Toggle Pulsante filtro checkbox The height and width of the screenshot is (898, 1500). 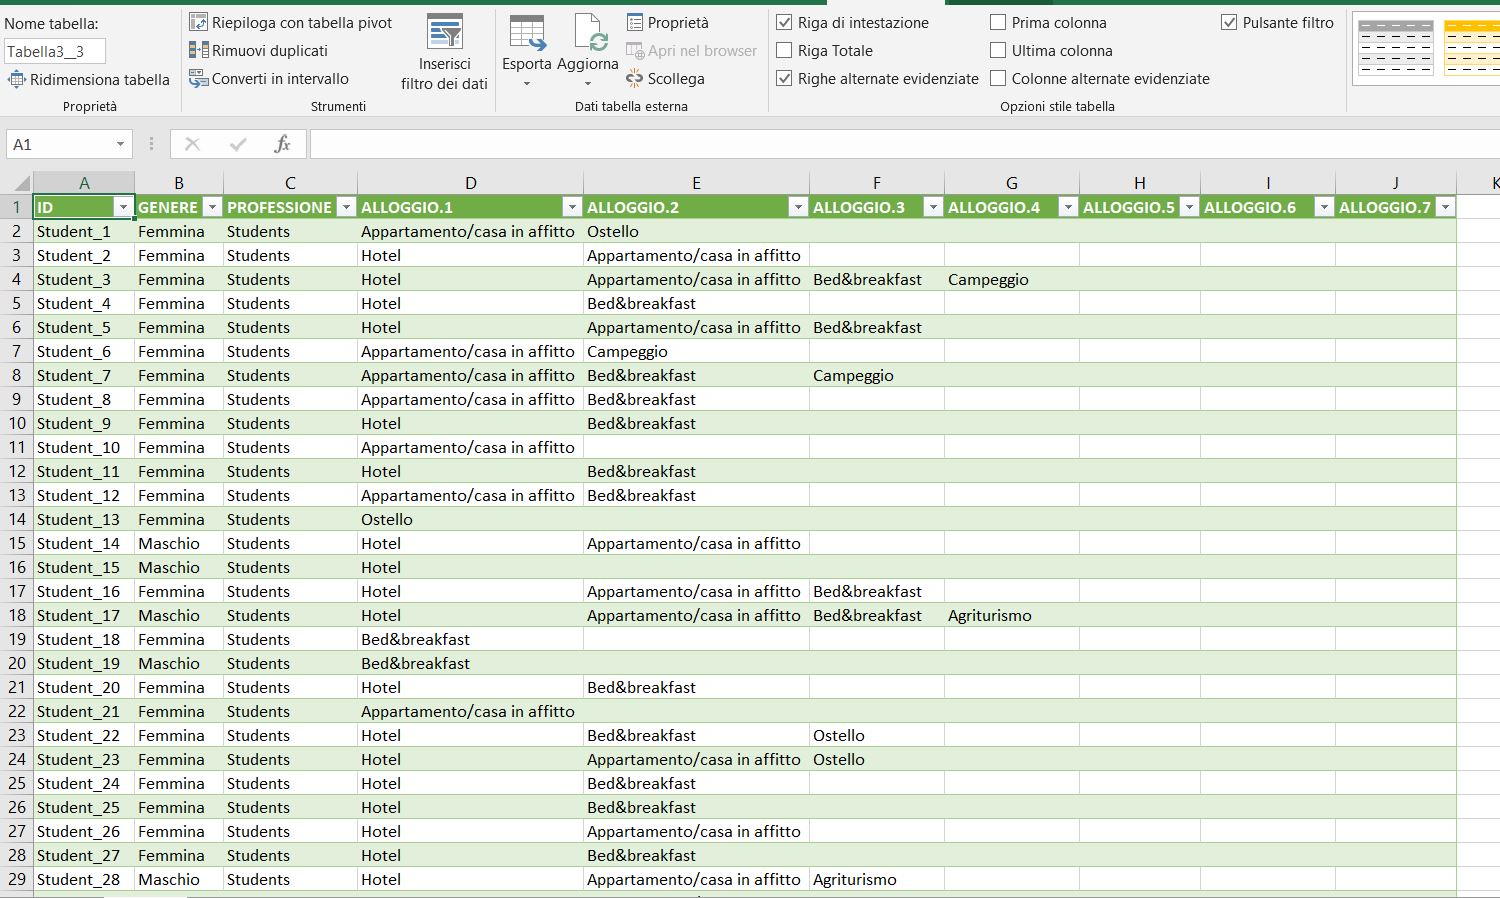(1229, 22)
